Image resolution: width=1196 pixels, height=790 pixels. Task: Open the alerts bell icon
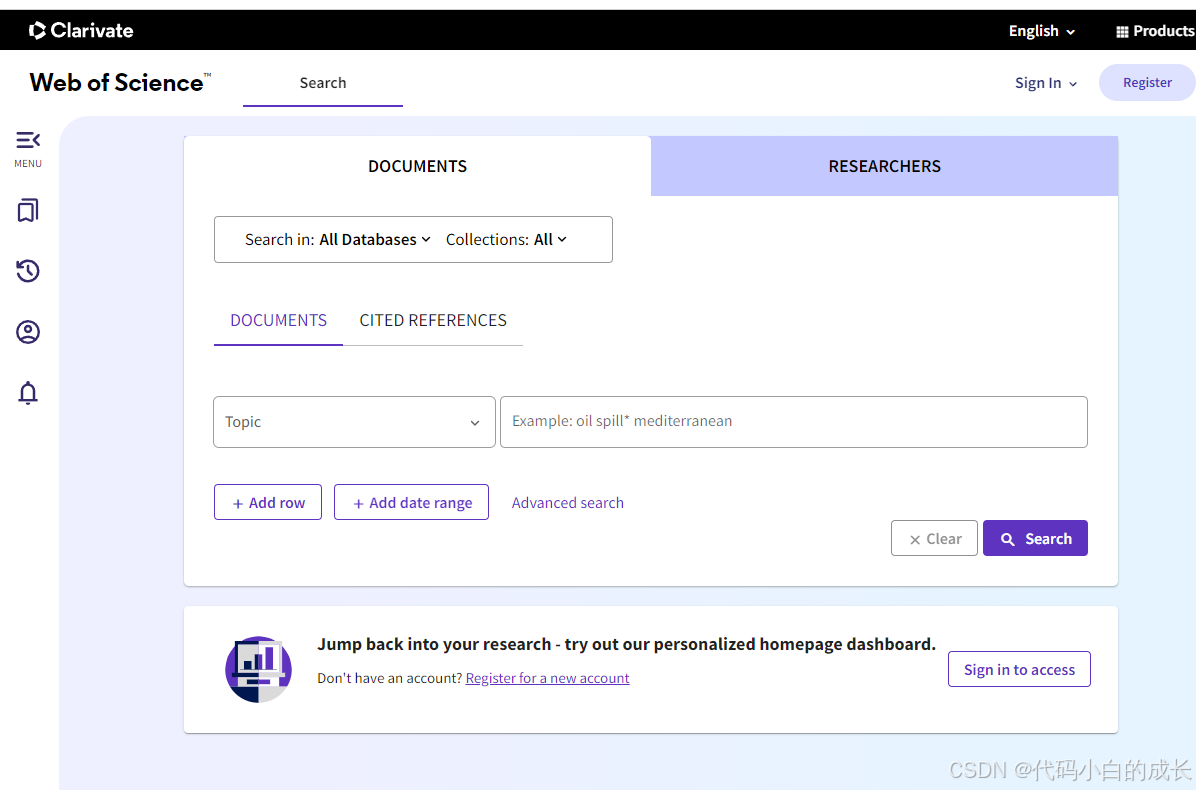(x=27, y=393)
